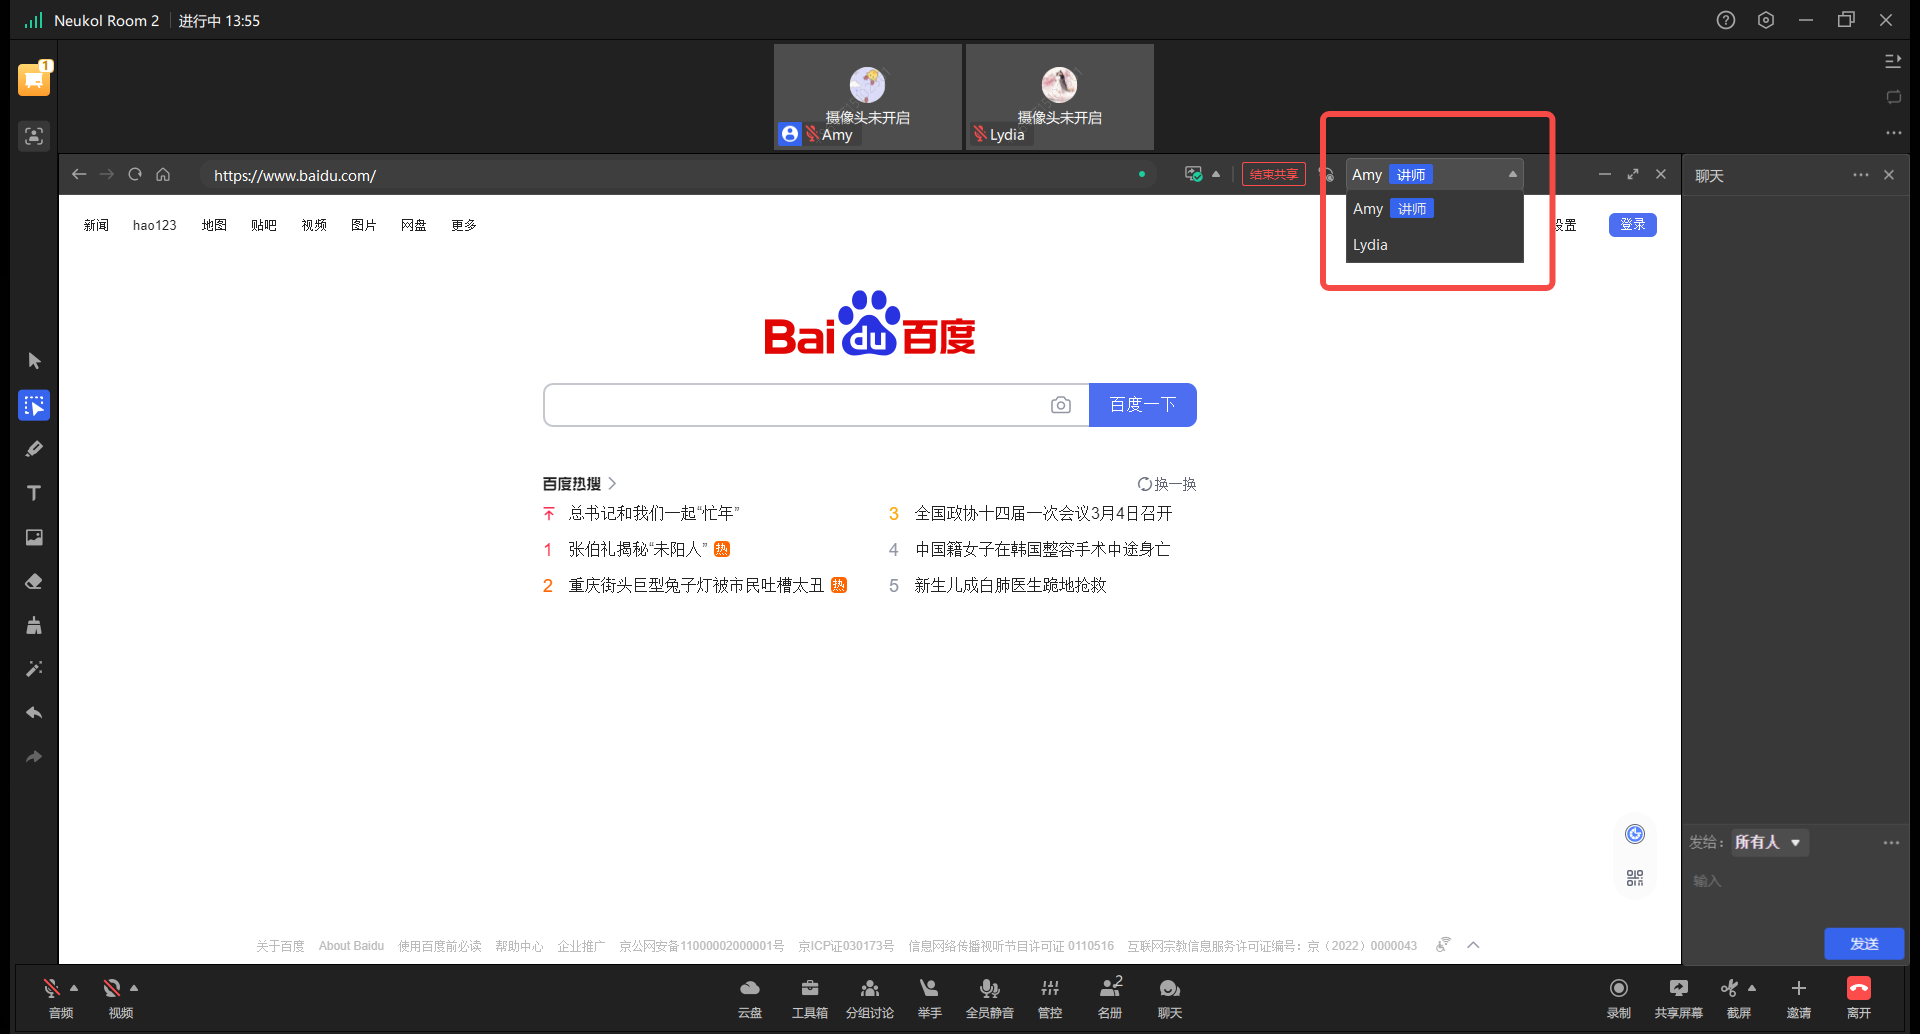Open help question mark icon
1920x1034 pixels.
point(1726,20)
